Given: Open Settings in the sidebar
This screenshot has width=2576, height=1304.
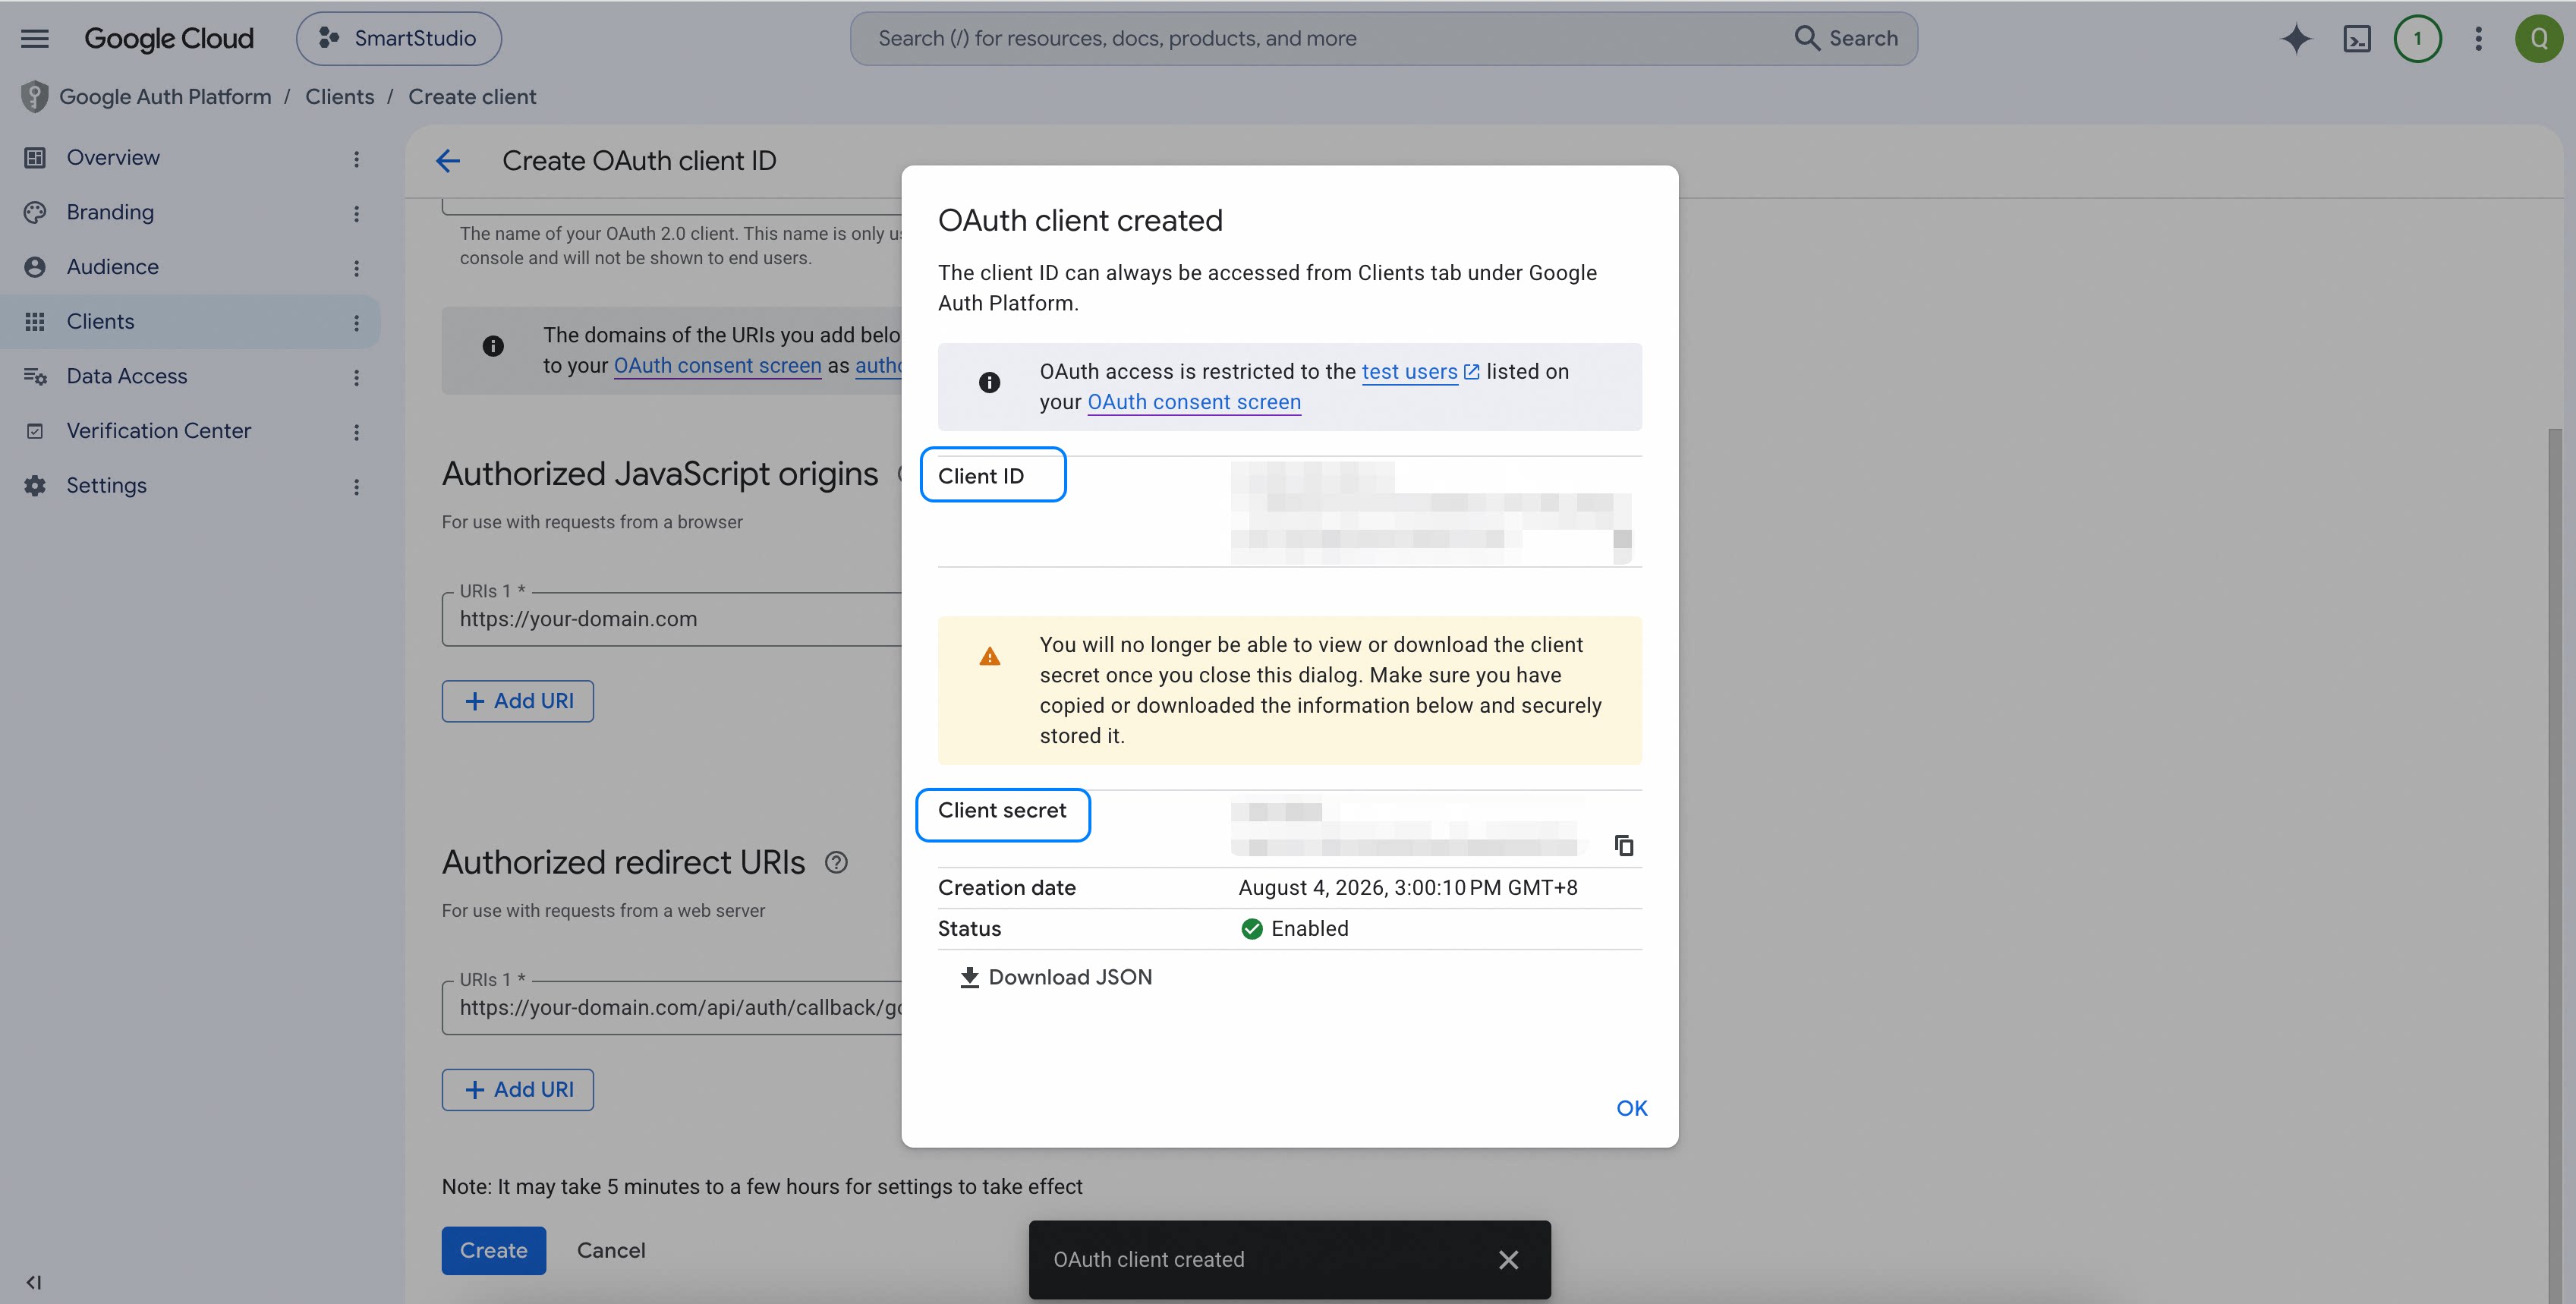Looking at the screenshot, I should 106,485.
